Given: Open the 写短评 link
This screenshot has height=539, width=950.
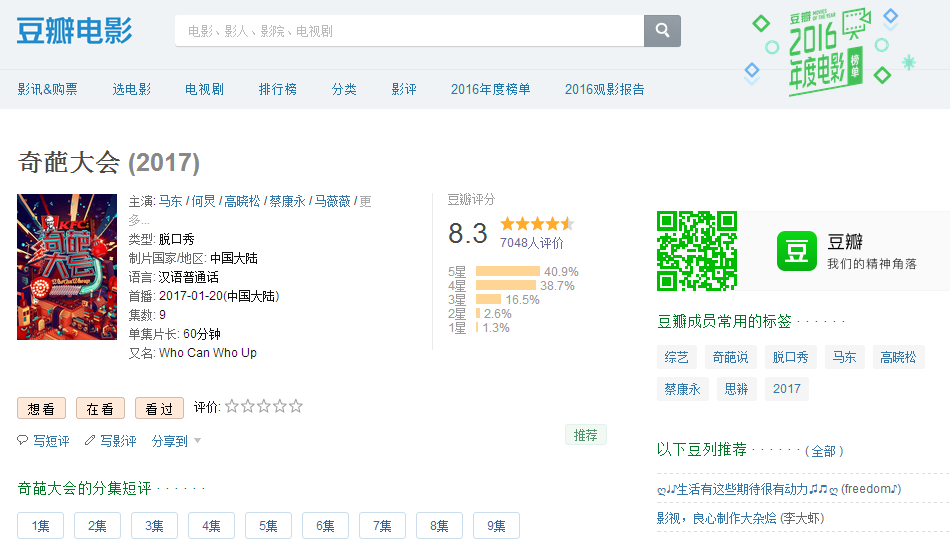Looking at the screenshot, I should [x=51, y=441].
